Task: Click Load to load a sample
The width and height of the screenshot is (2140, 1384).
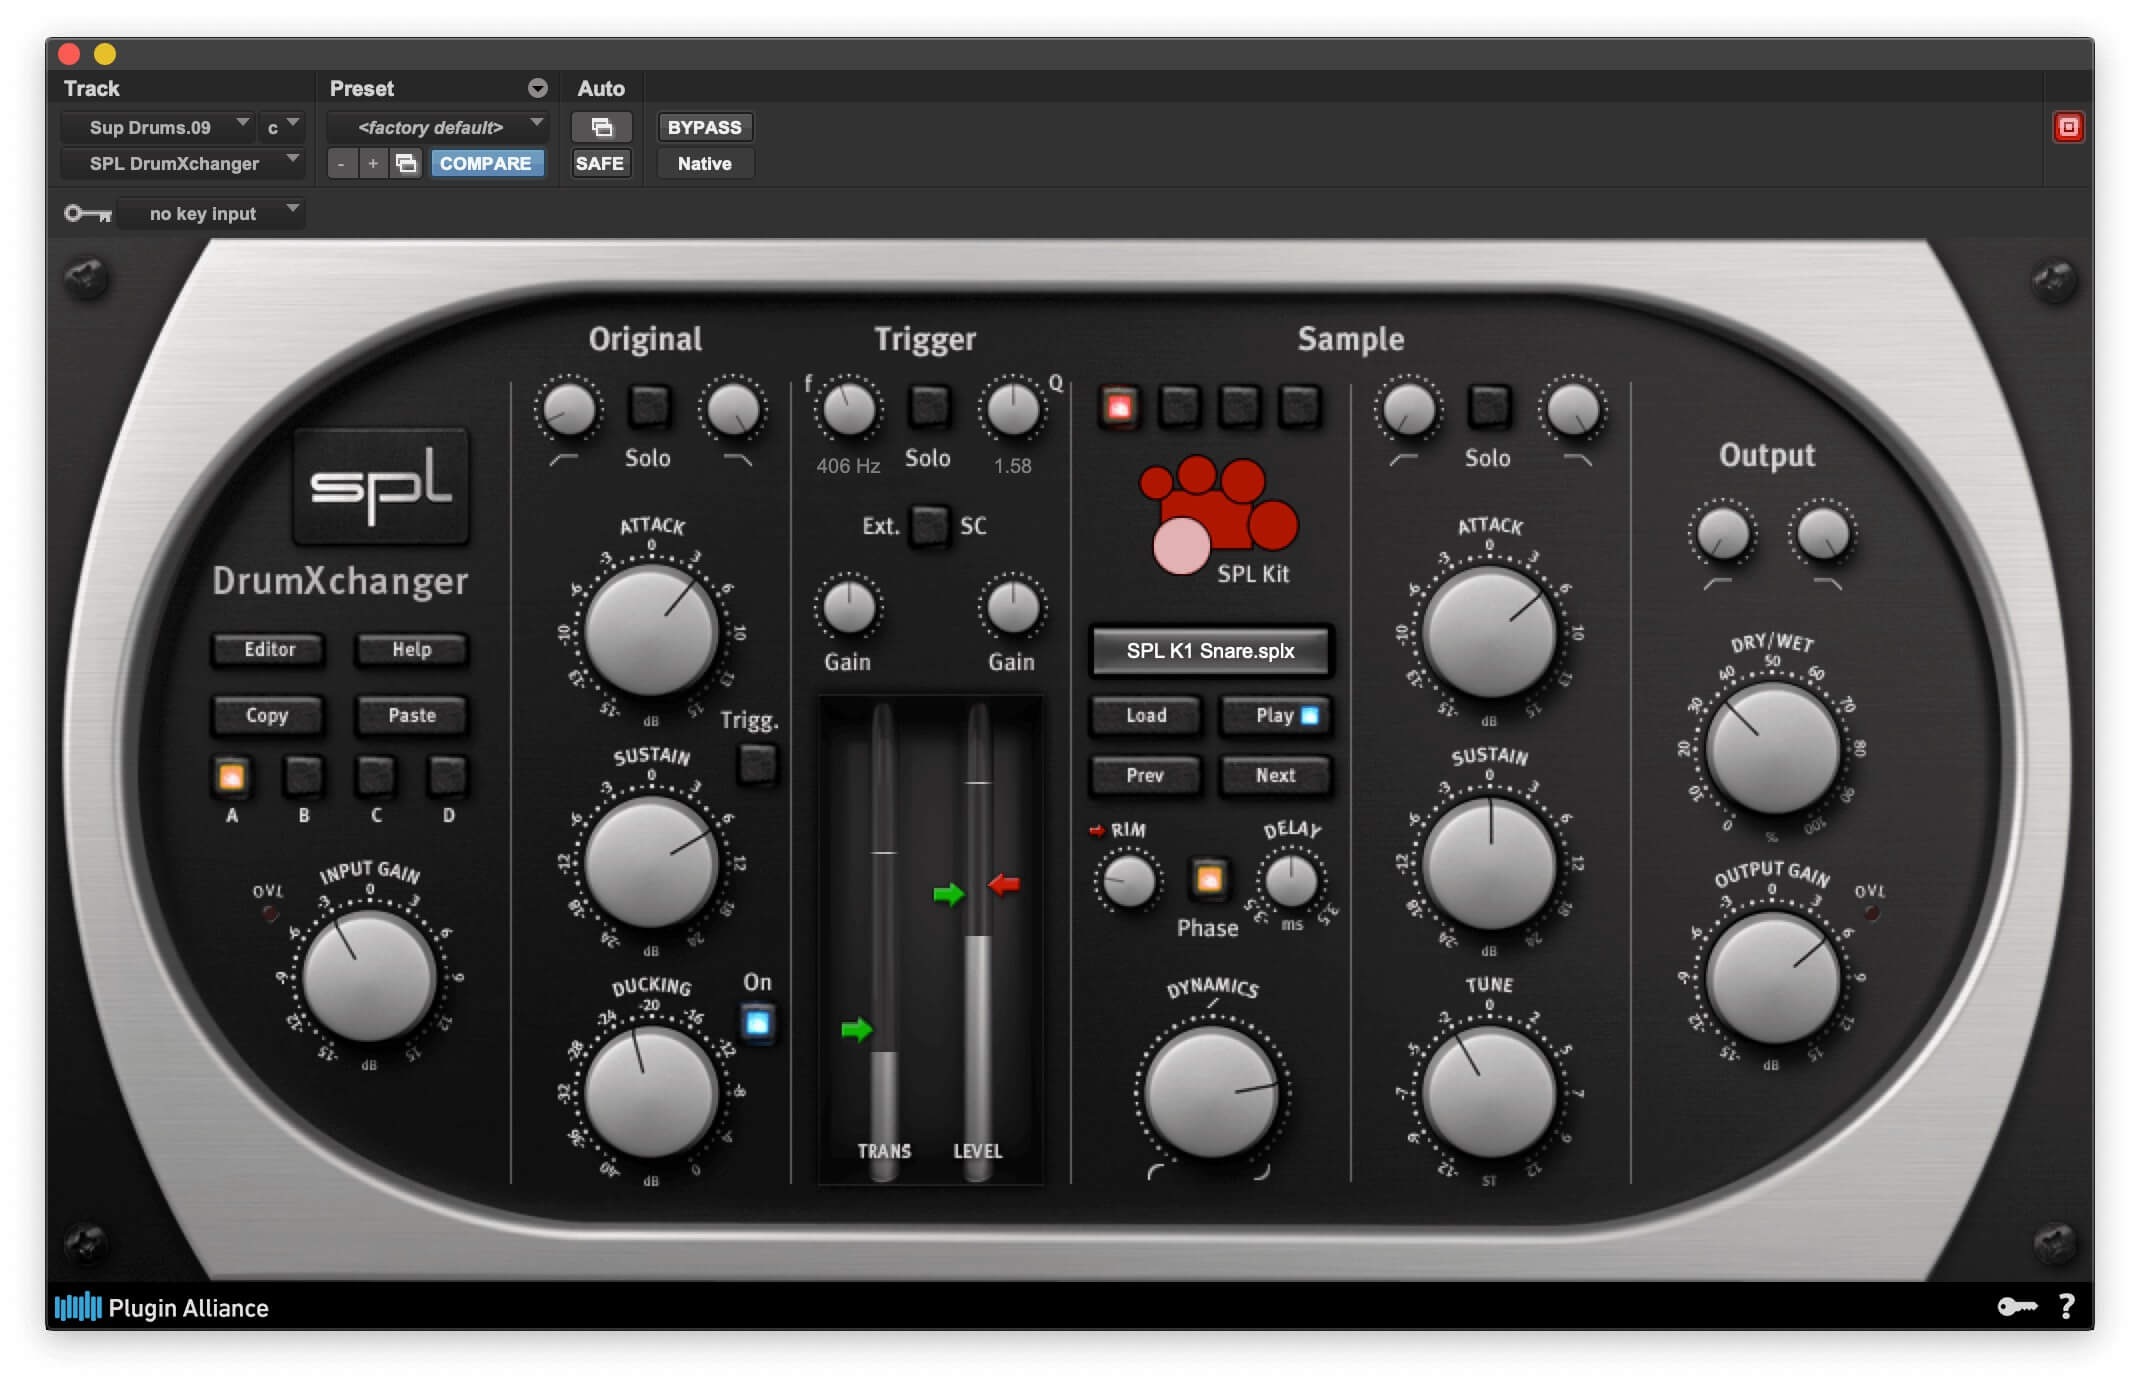Action: (1146, 715)
